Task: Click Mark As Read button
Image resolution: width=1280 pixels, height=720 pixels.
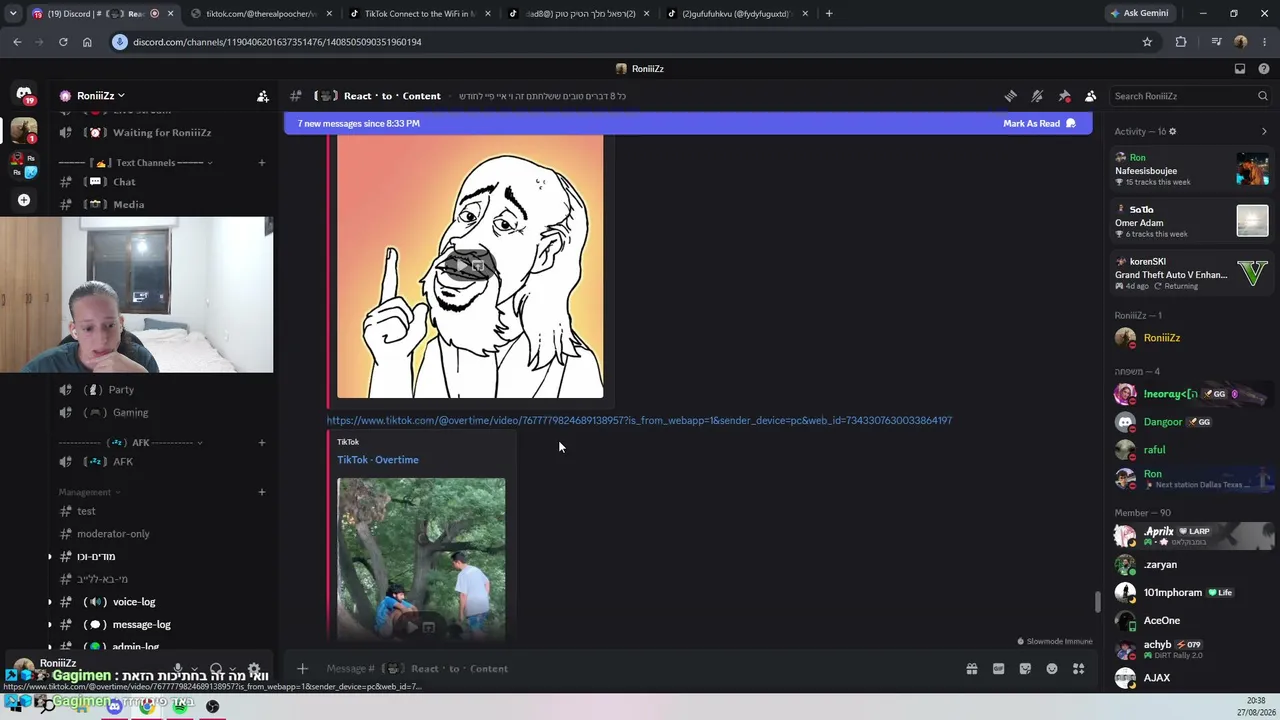Action: (1039, 124)
